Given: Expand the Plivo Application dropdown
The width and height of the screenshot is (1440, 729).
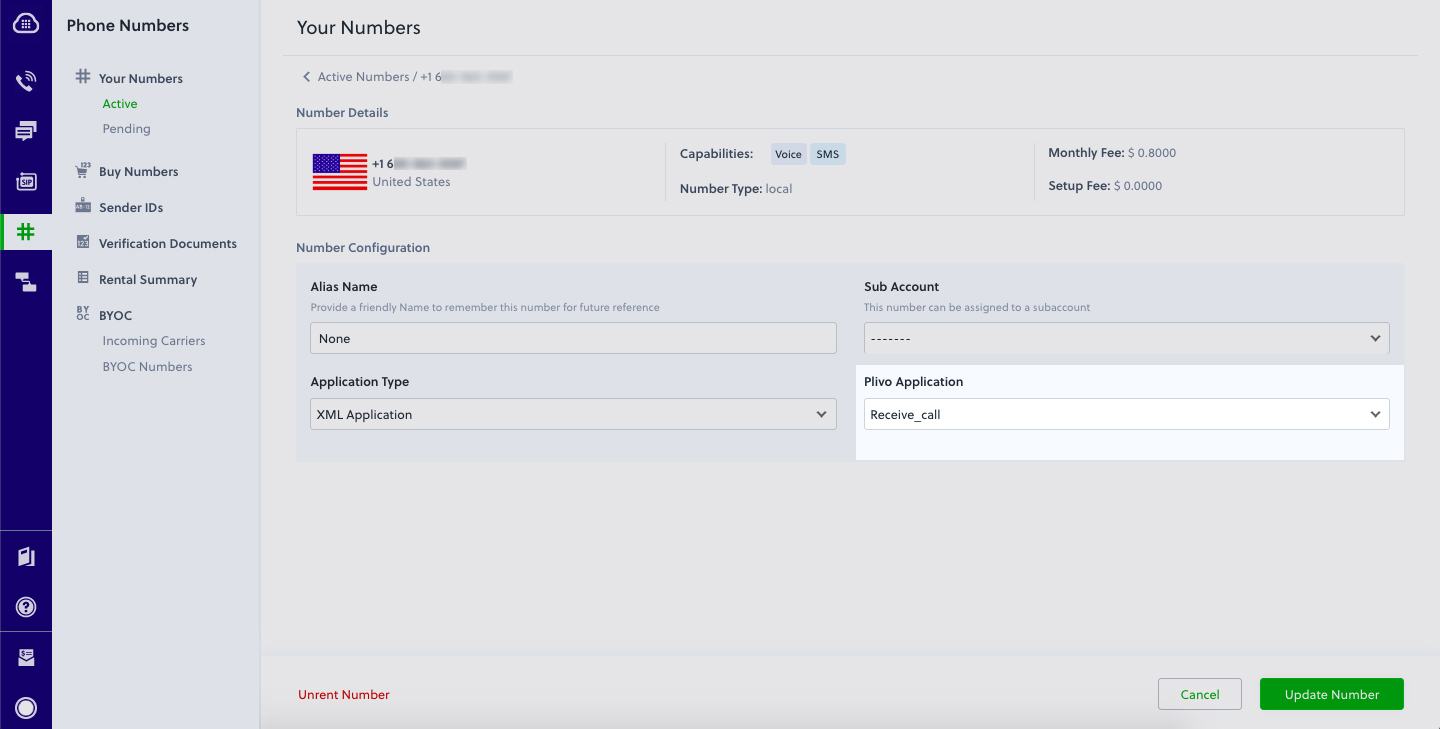Looking at the screenshot, I should [x=1126, y=414].
